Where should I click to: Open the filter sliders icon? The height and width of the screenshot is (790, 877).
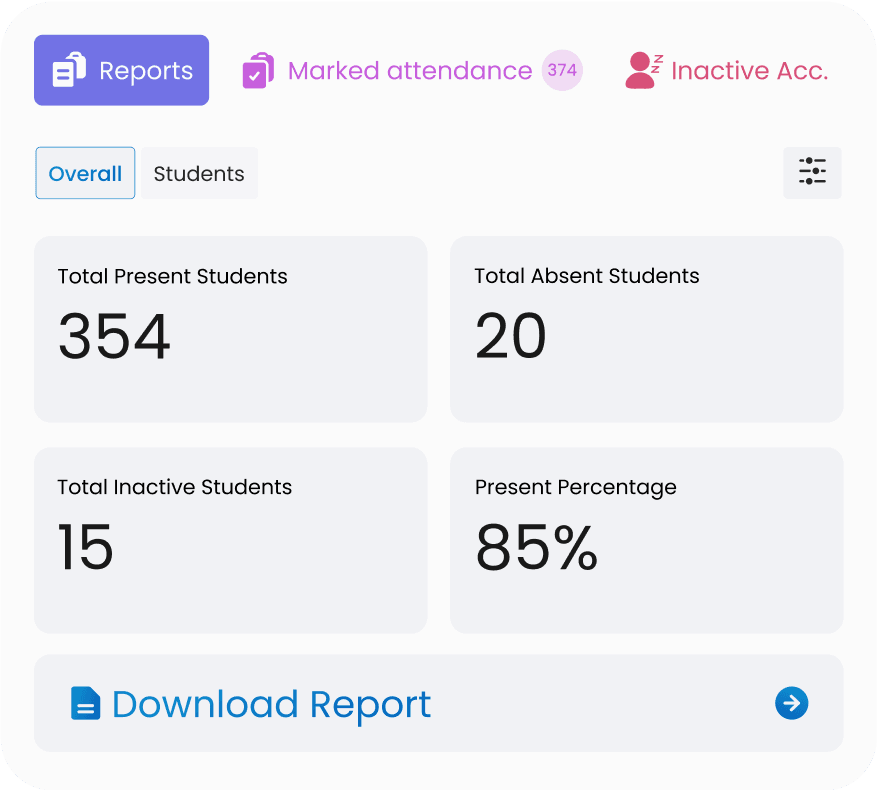pos(811,172)
